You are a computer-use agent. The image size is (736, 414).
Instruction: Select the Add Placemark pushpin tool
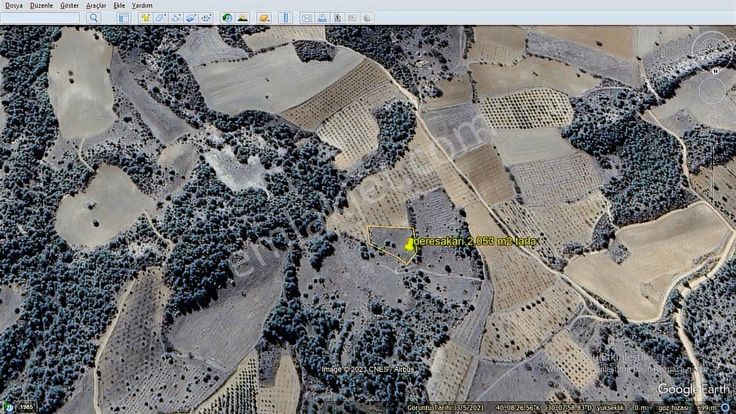pos(146,18)
